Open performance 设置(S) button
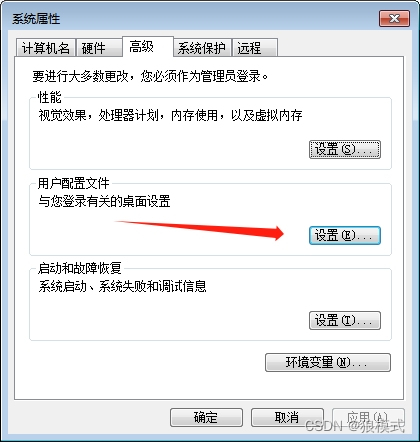Screen dimensions: 420x442 click(x=345, y=149)
